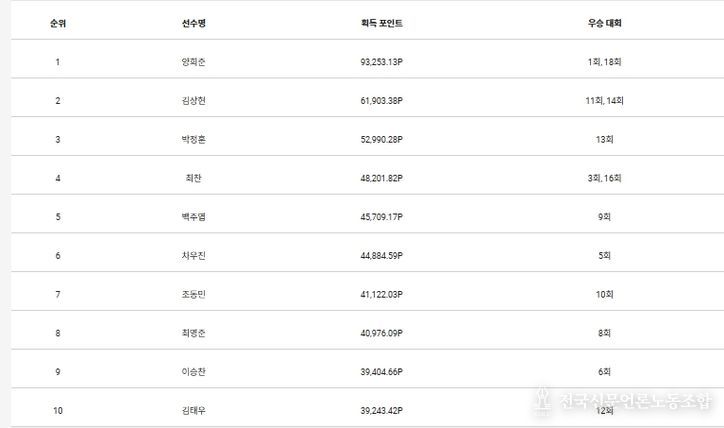The height and width of the screenshot is (428, 724).
Task: Click the 순위 column header
Action: click(58, 23)
